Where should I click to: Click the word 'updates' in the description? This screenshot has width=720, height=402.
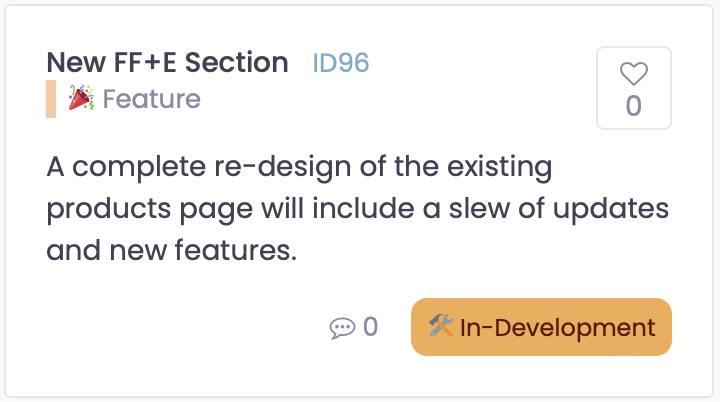(611, 209)
